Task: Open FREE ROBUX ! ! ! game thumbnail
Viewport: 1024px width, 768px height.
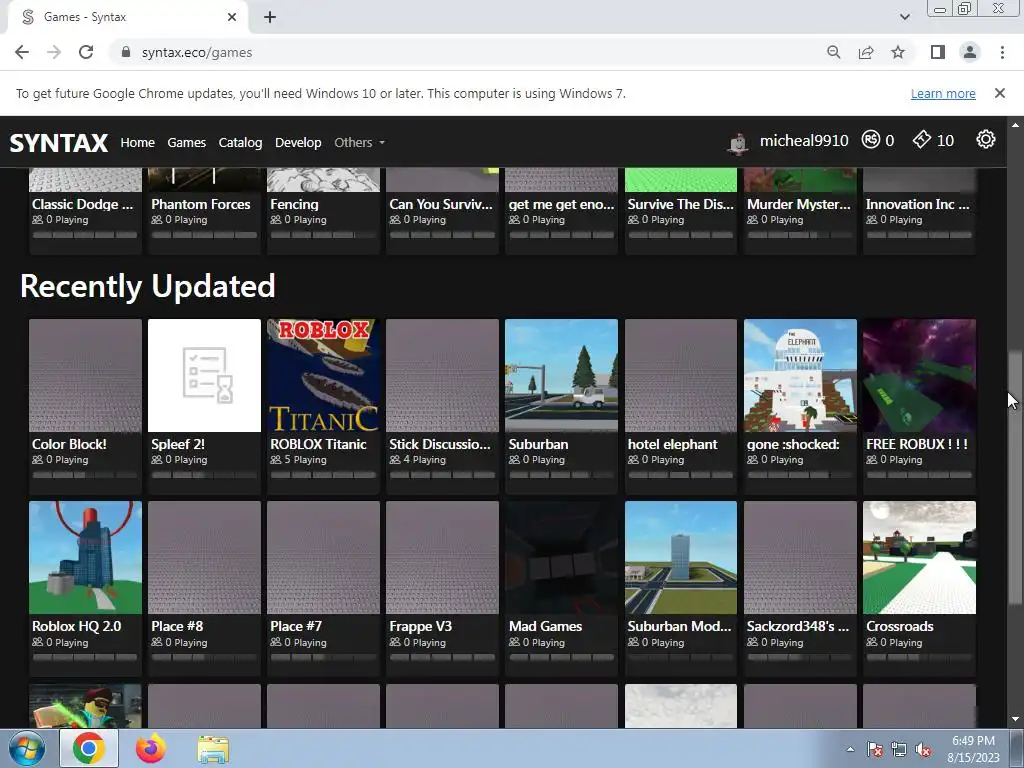Action: [920, 376]
